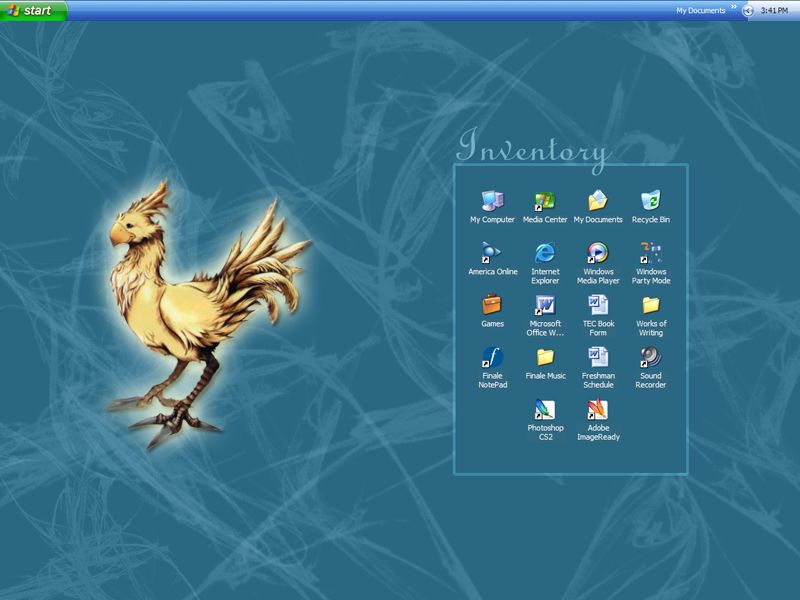Image resolution: width=800 pixels, height=600 pixels.
Task: Select Windows Party Mode shortcut
Action: (x=651, y=263)
